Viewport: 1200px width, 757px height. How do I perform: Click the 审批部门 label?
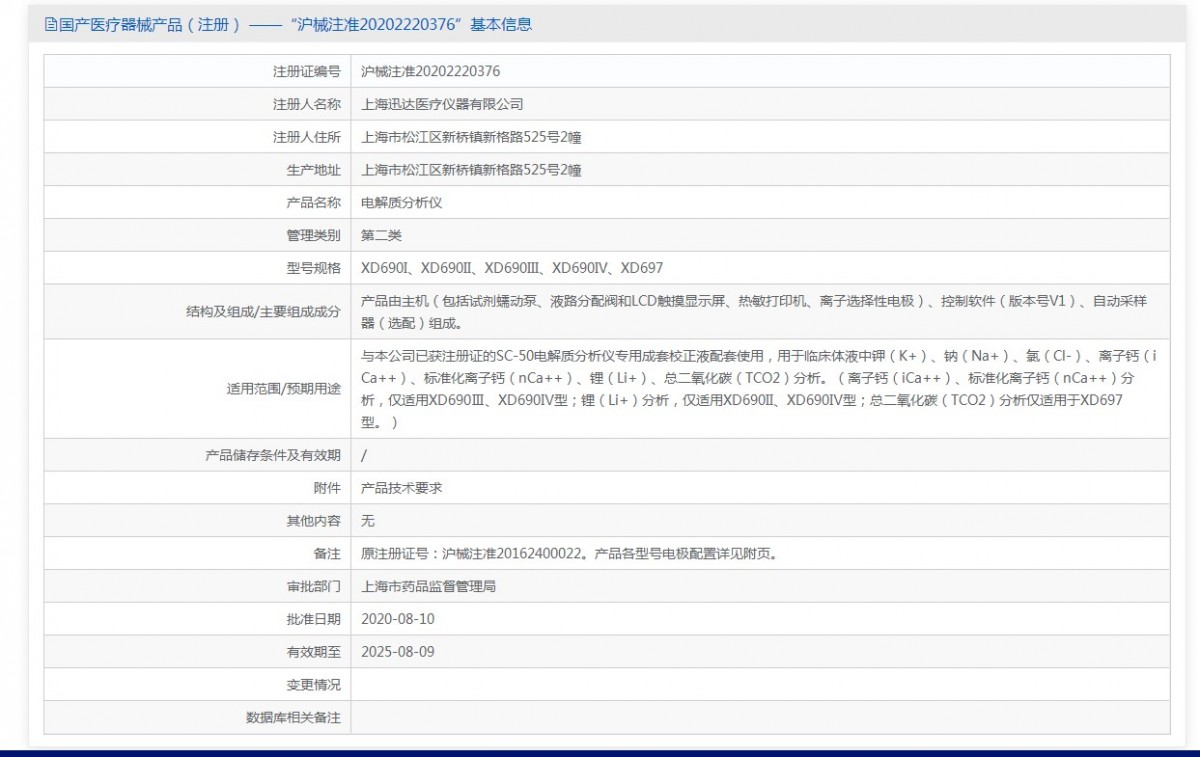313,586
